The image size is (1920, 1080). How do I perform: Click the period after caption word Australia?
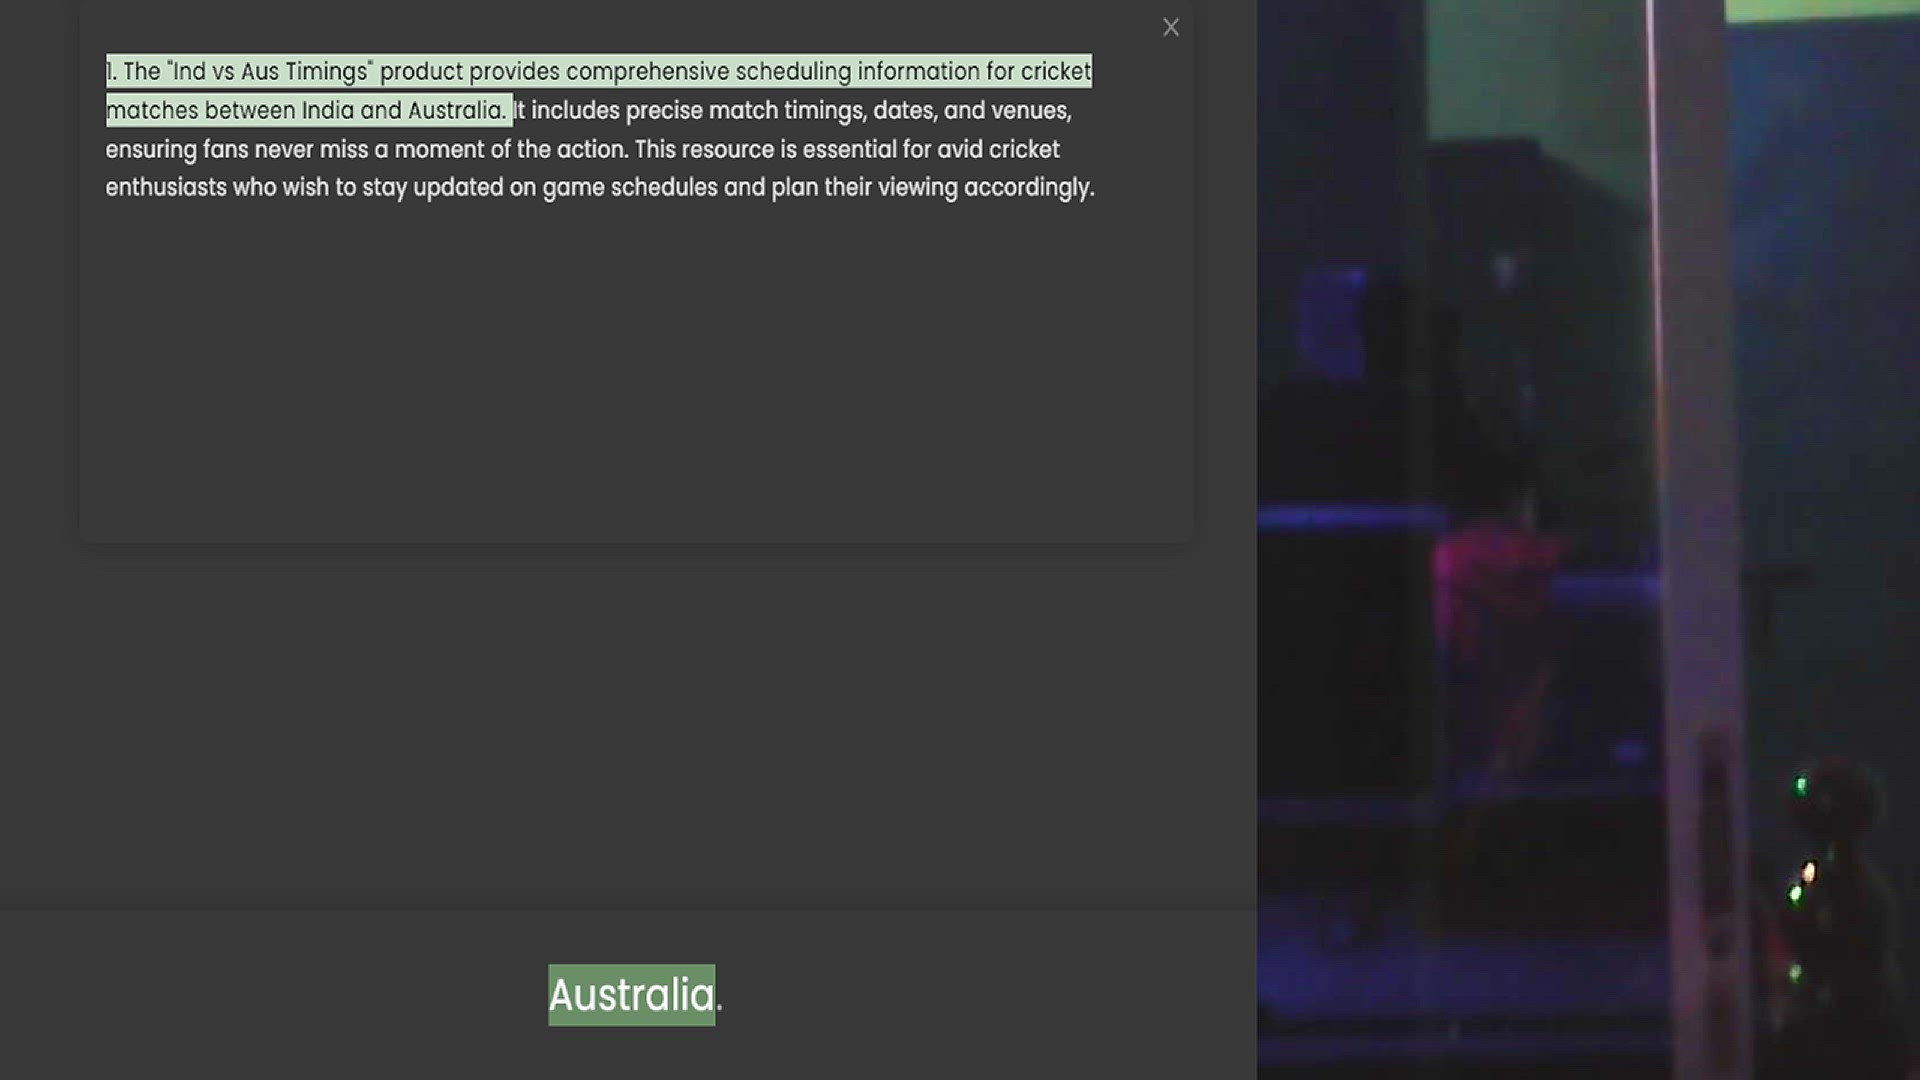coord(719,1005)
